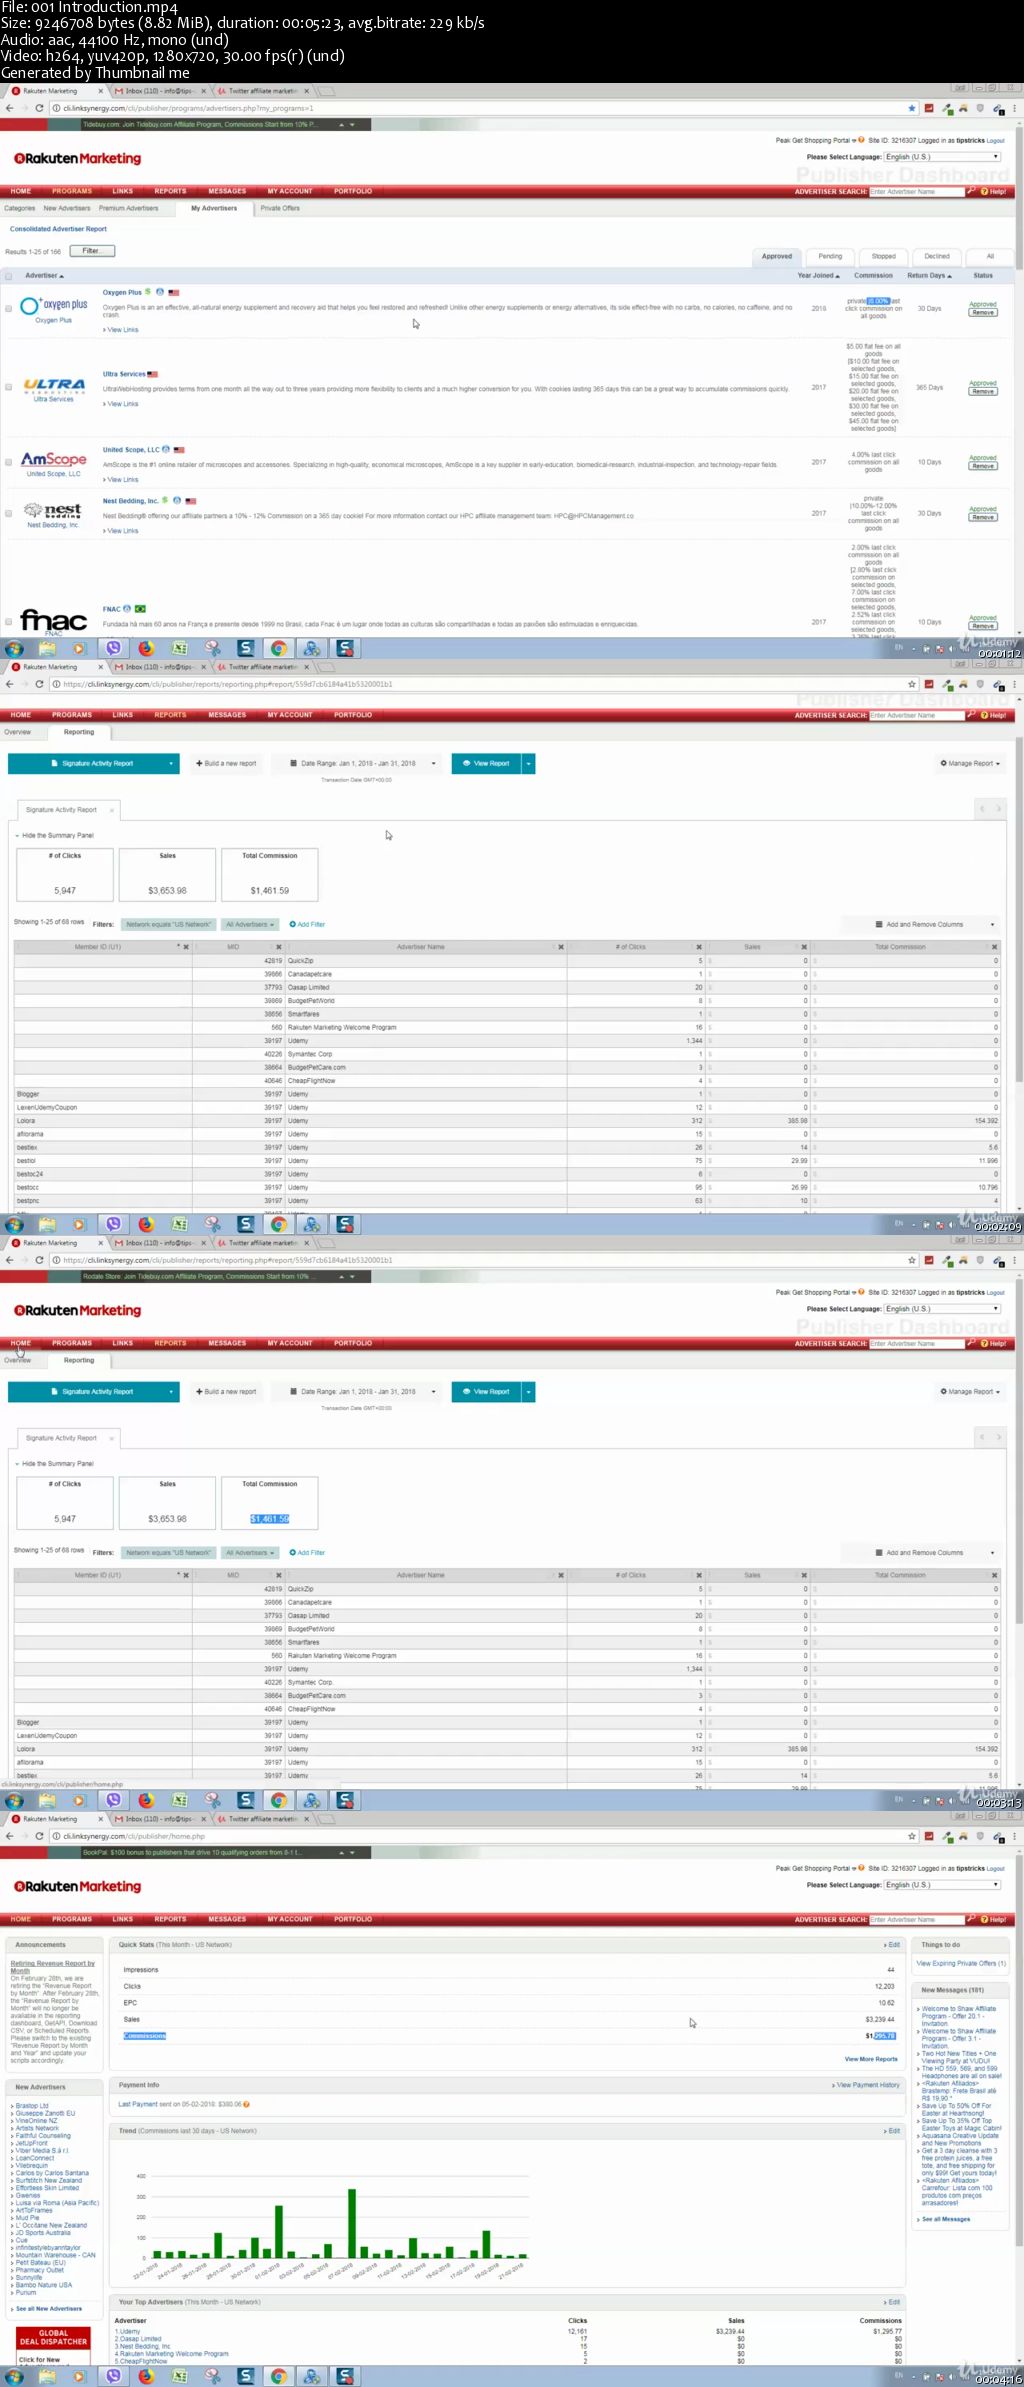The image size is (1024, 2387).
Task: Click the Global Deal Dispatcher banner
Action: (53, 2344)
